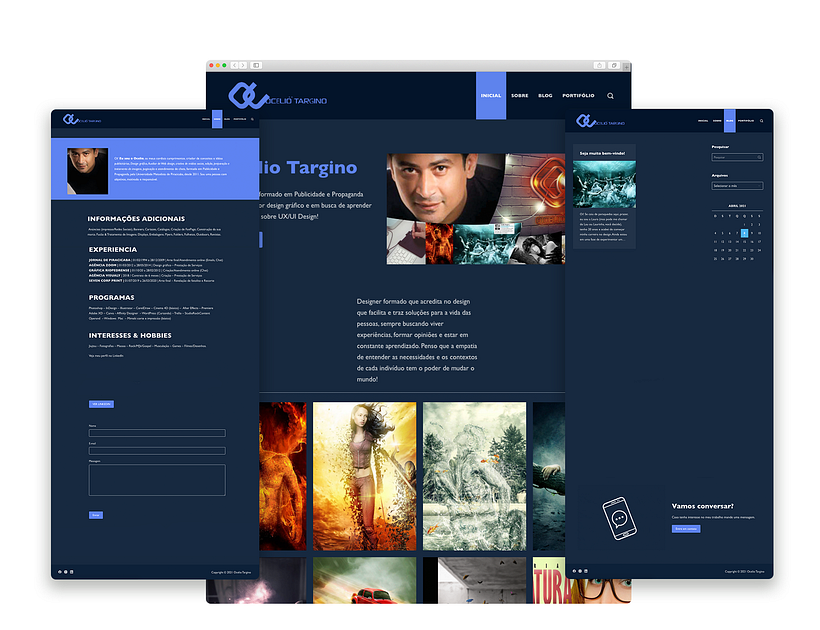Submit the form with Enviar button
Viewport: 820px width, 630px height.
(x=96, y=515)
